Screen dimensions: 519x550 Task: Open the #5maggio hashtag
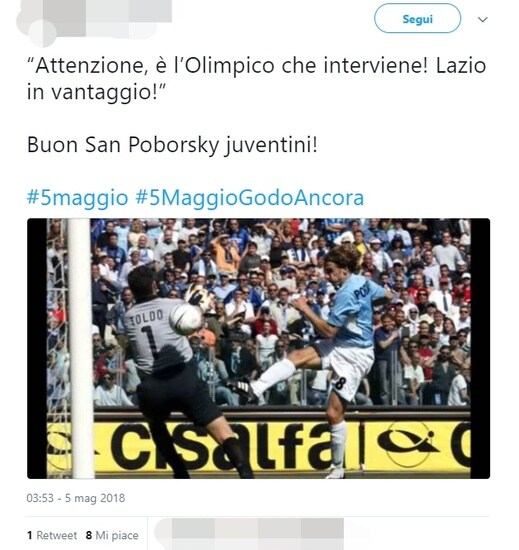point(77,198)
